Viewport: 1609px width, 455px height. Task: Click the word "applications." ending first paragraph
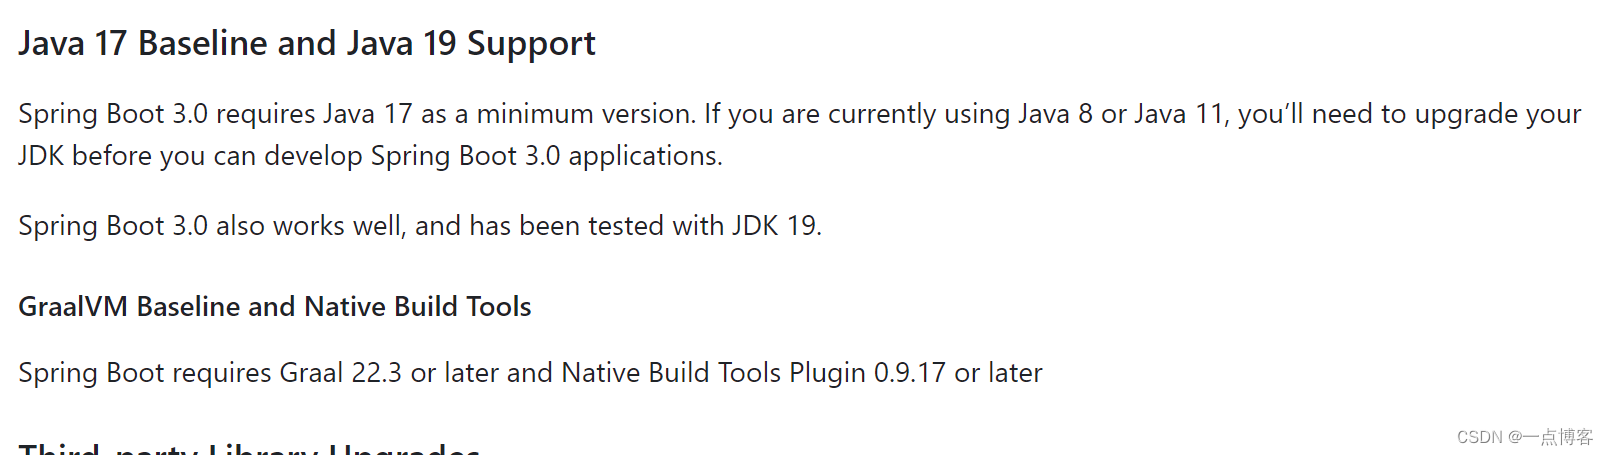[x=645, y=157]
